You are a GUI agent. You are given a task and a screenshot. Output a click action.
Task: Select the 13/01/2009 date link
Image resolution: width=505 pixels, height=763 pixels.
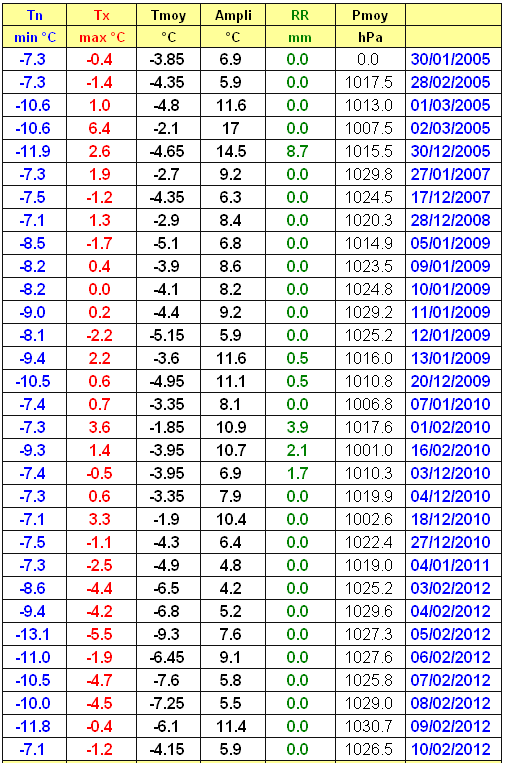coord(451,358)
